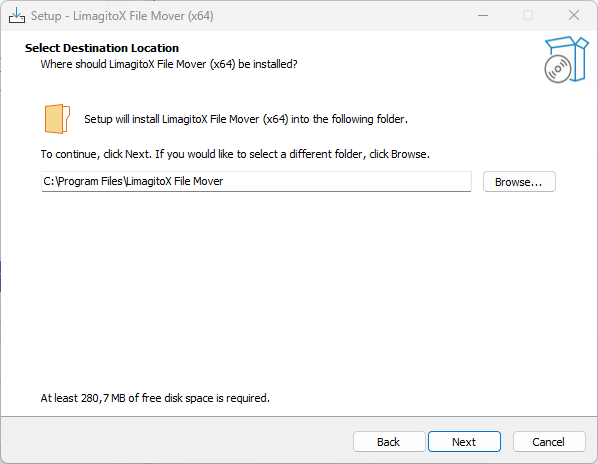Click the 'Setup - LimagitoX File Mover (x64)' window title
The height and width of the screenshot is (464, 598).
[122, 16]
